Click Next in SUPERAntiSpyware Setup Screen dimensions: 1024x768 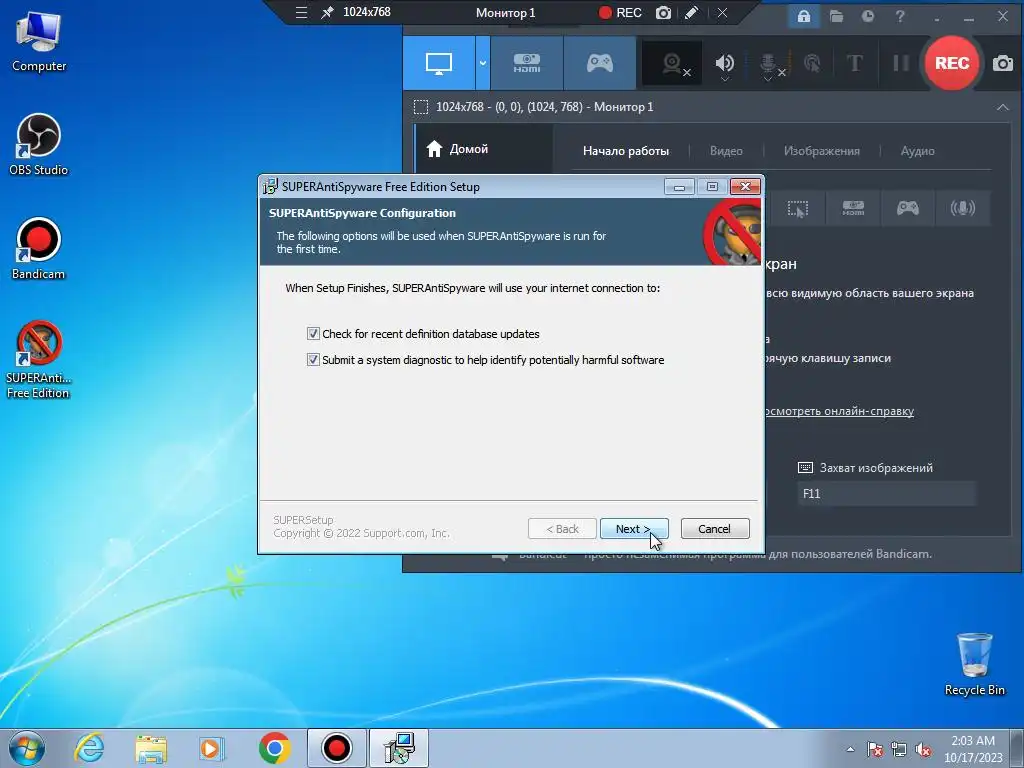point(633,529)
